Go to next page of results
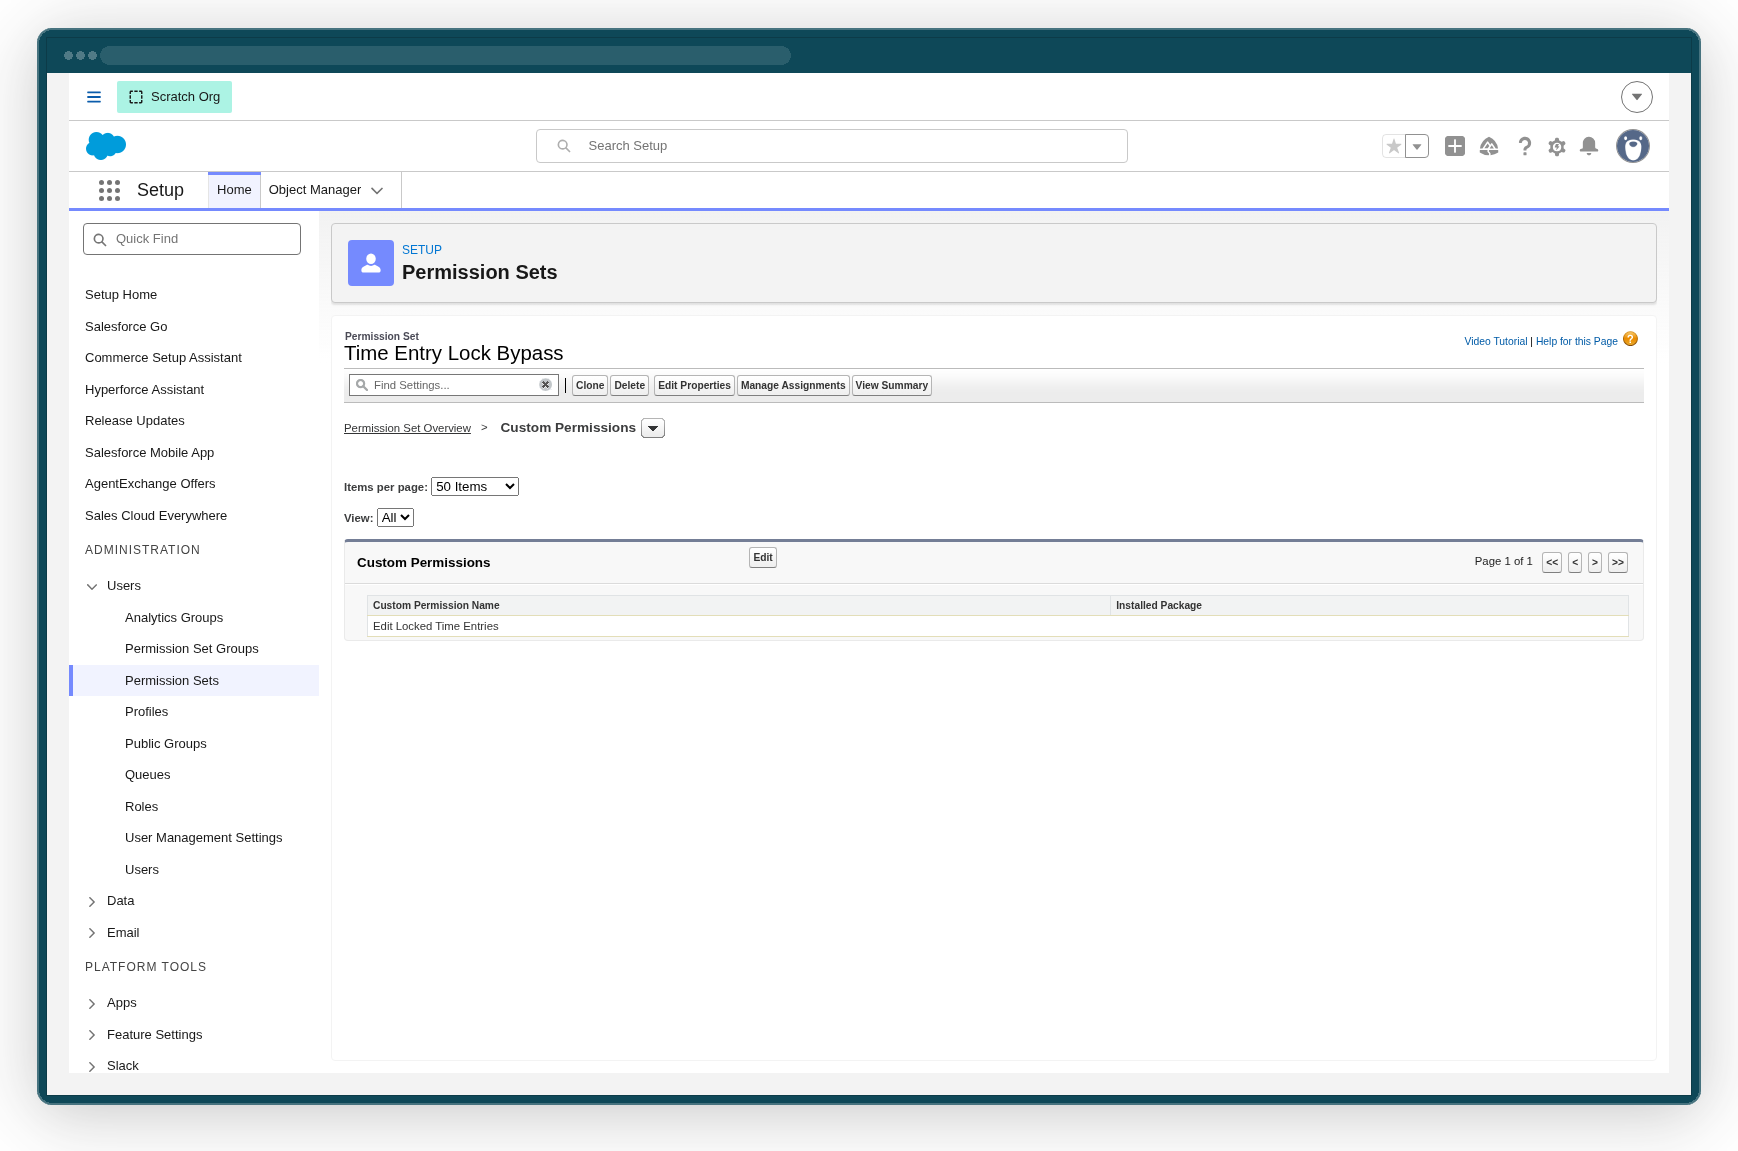The width and height of the screenshot is (1738, 1151). (x=1595, y=563)
